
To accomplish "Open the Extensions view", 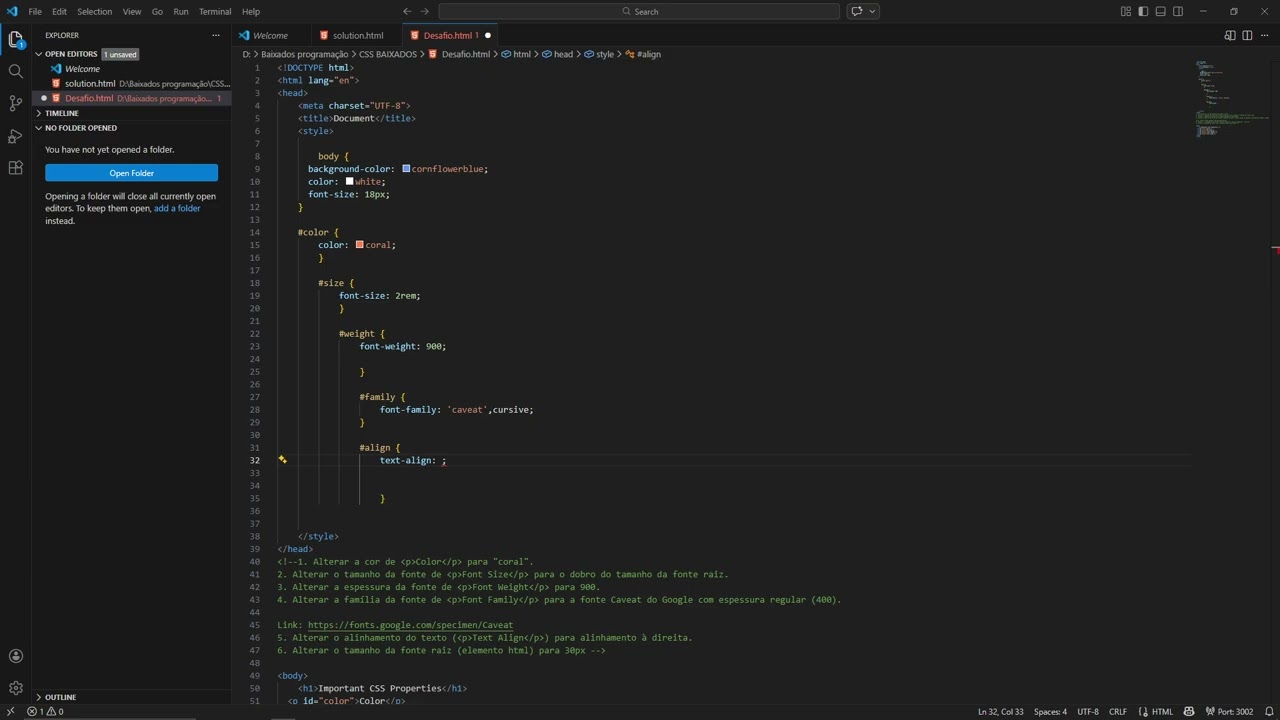I will (15, 168).
